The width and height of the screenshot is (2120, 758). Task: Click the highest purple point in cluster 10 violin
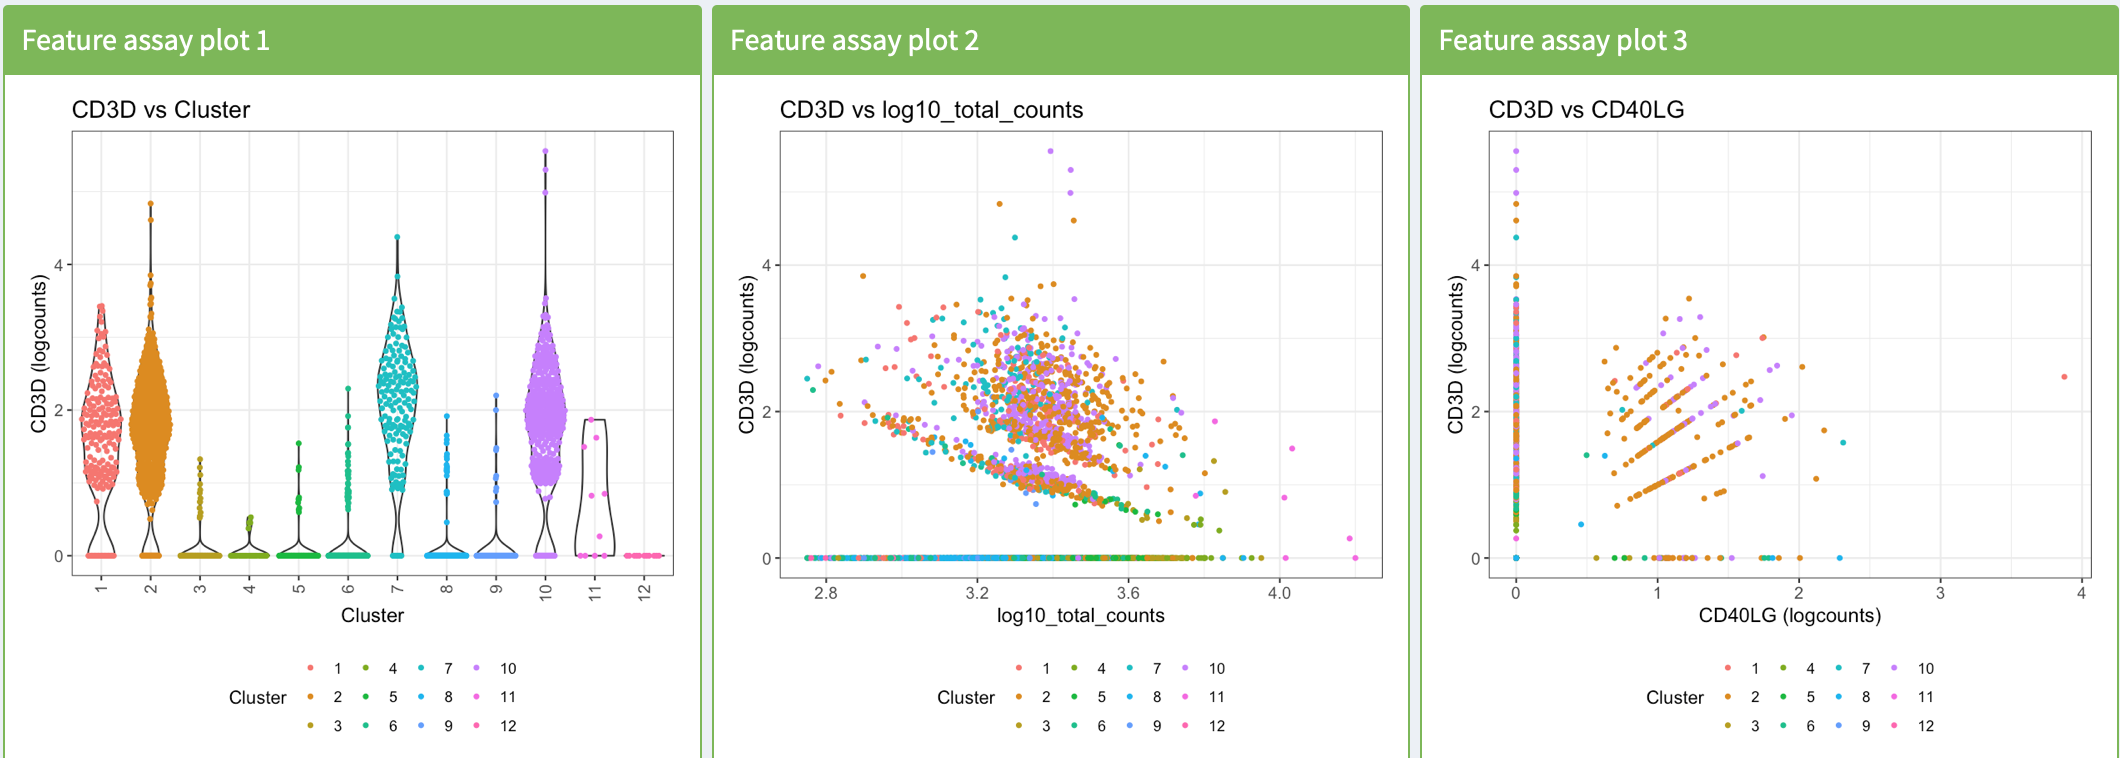545,152
